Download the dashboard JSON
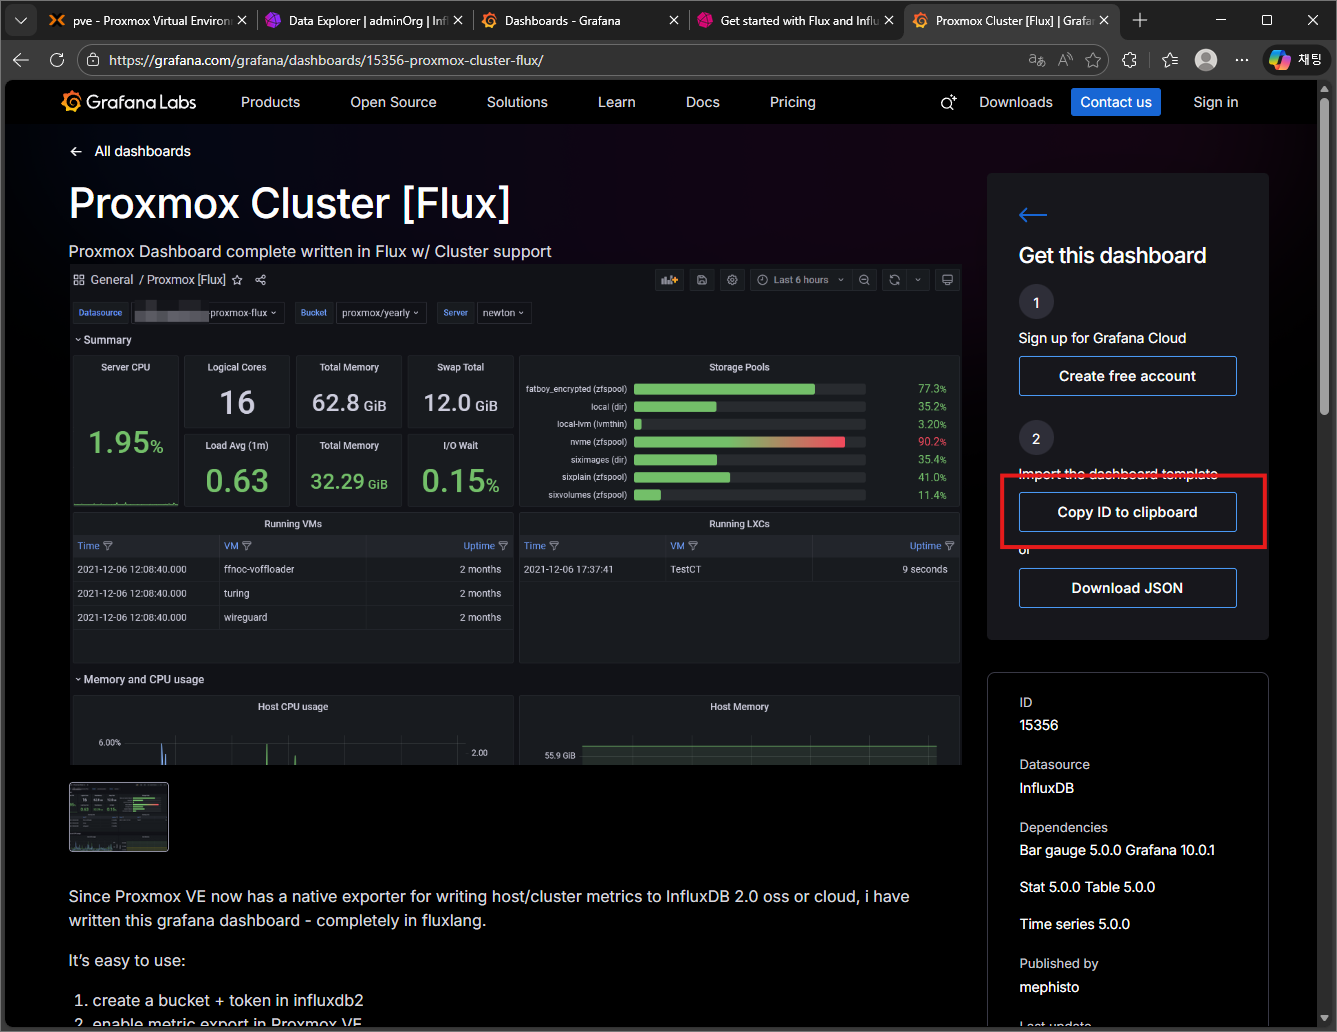The image size is (1337, 1032). pyautogui.click(x=1128, y=588)
